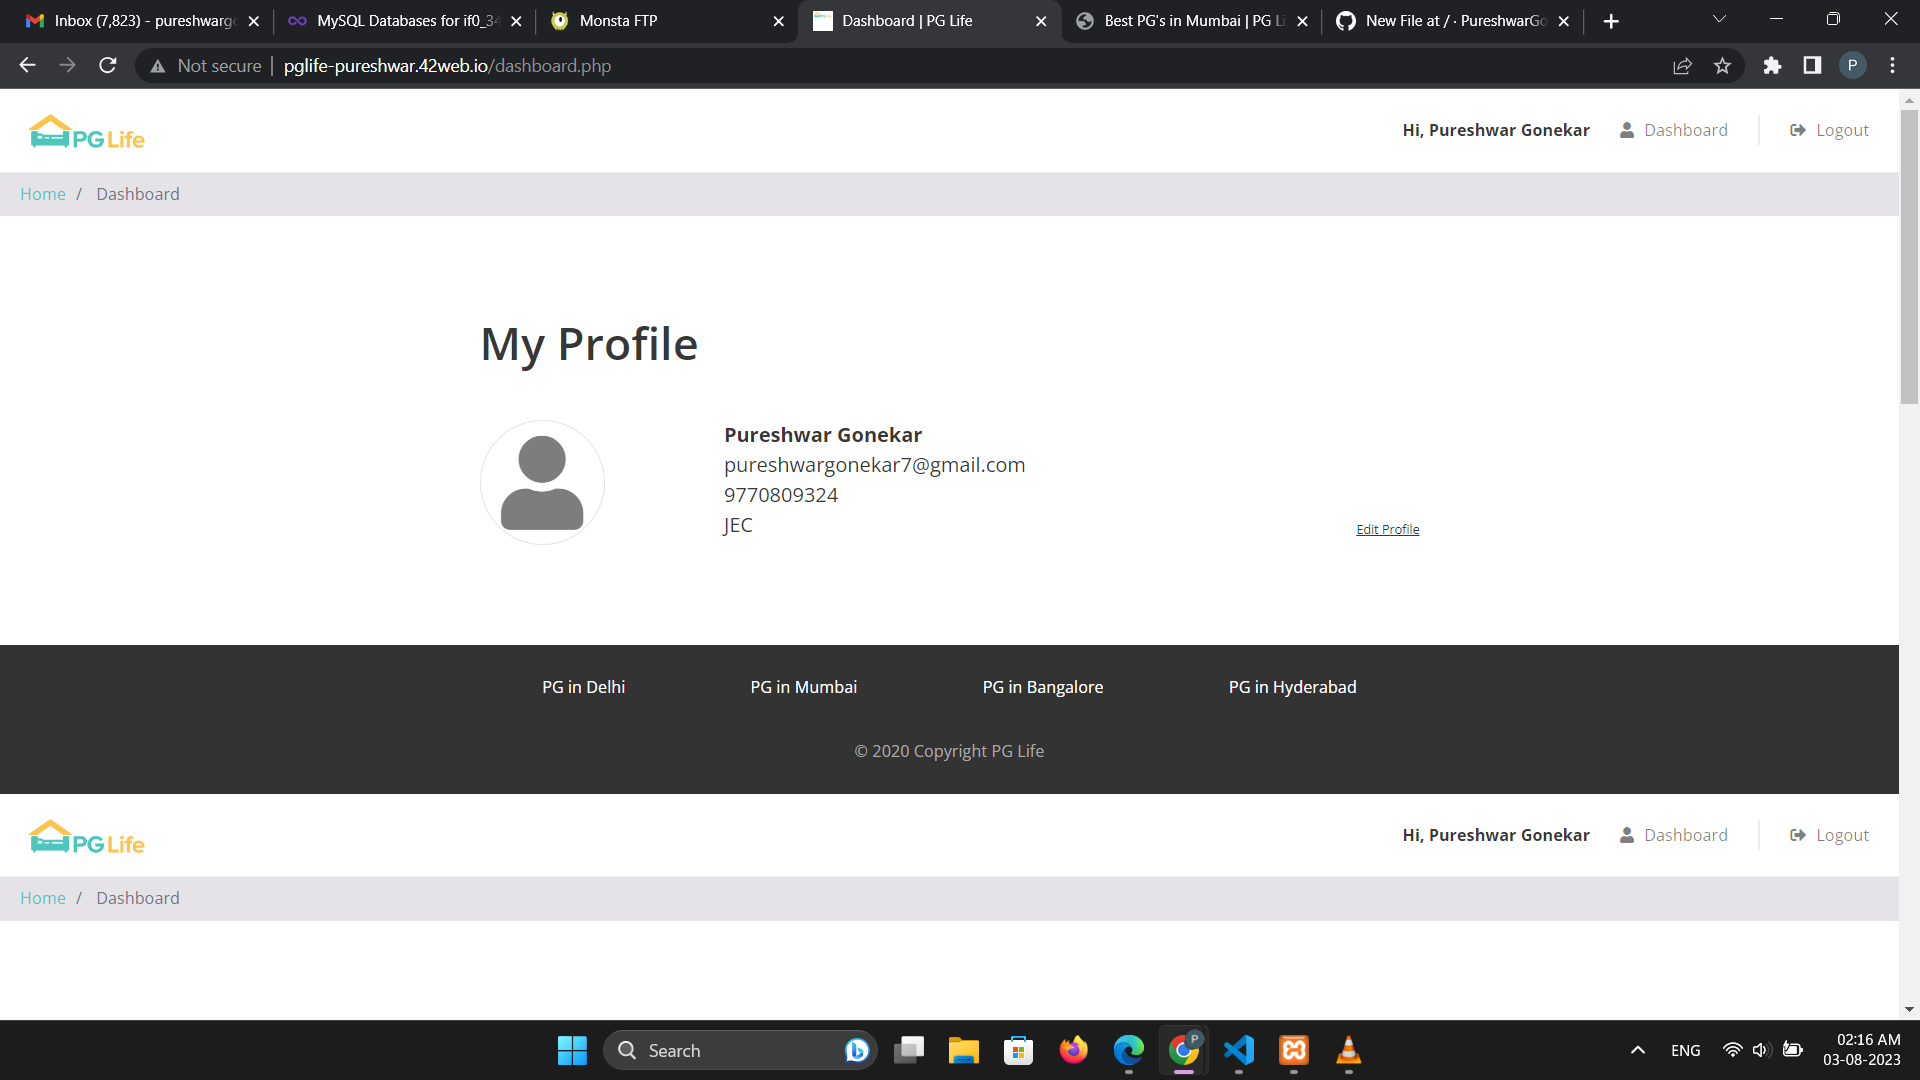Select the Dashboard person icon in navbar
Viewport: 1920px width, 1080px height.
coord(1626,130)
